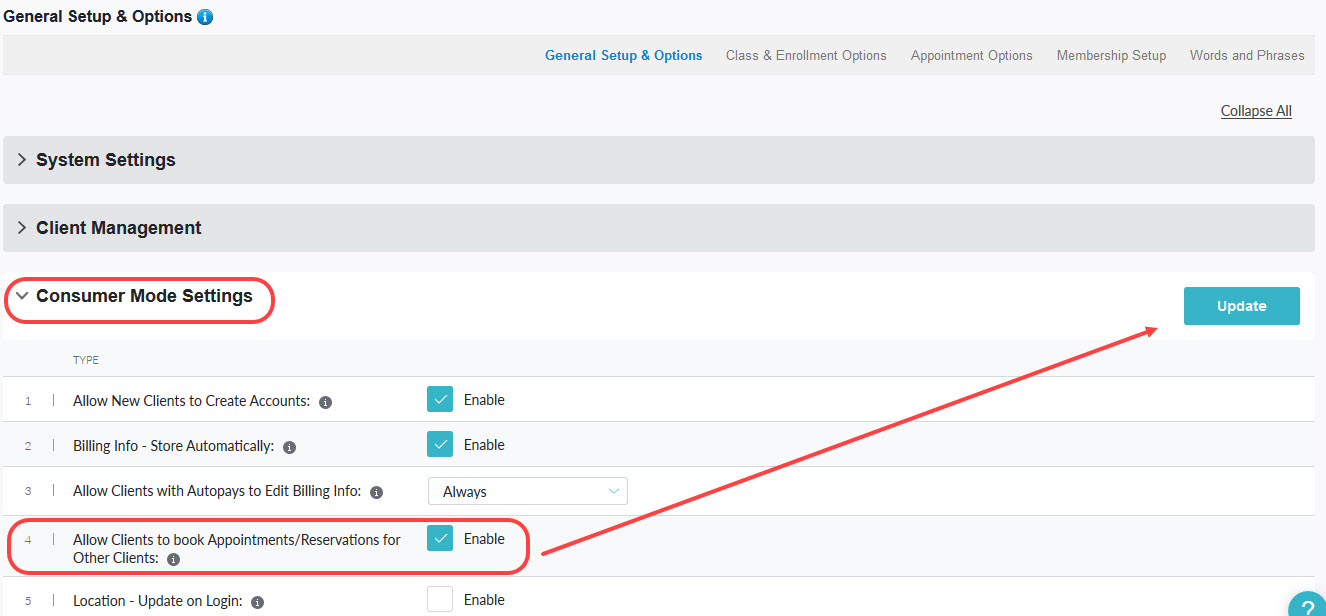Viewport: 1326px width, 616px height.
Task: Select the Collapse All link
Action: click(1256, 110)
